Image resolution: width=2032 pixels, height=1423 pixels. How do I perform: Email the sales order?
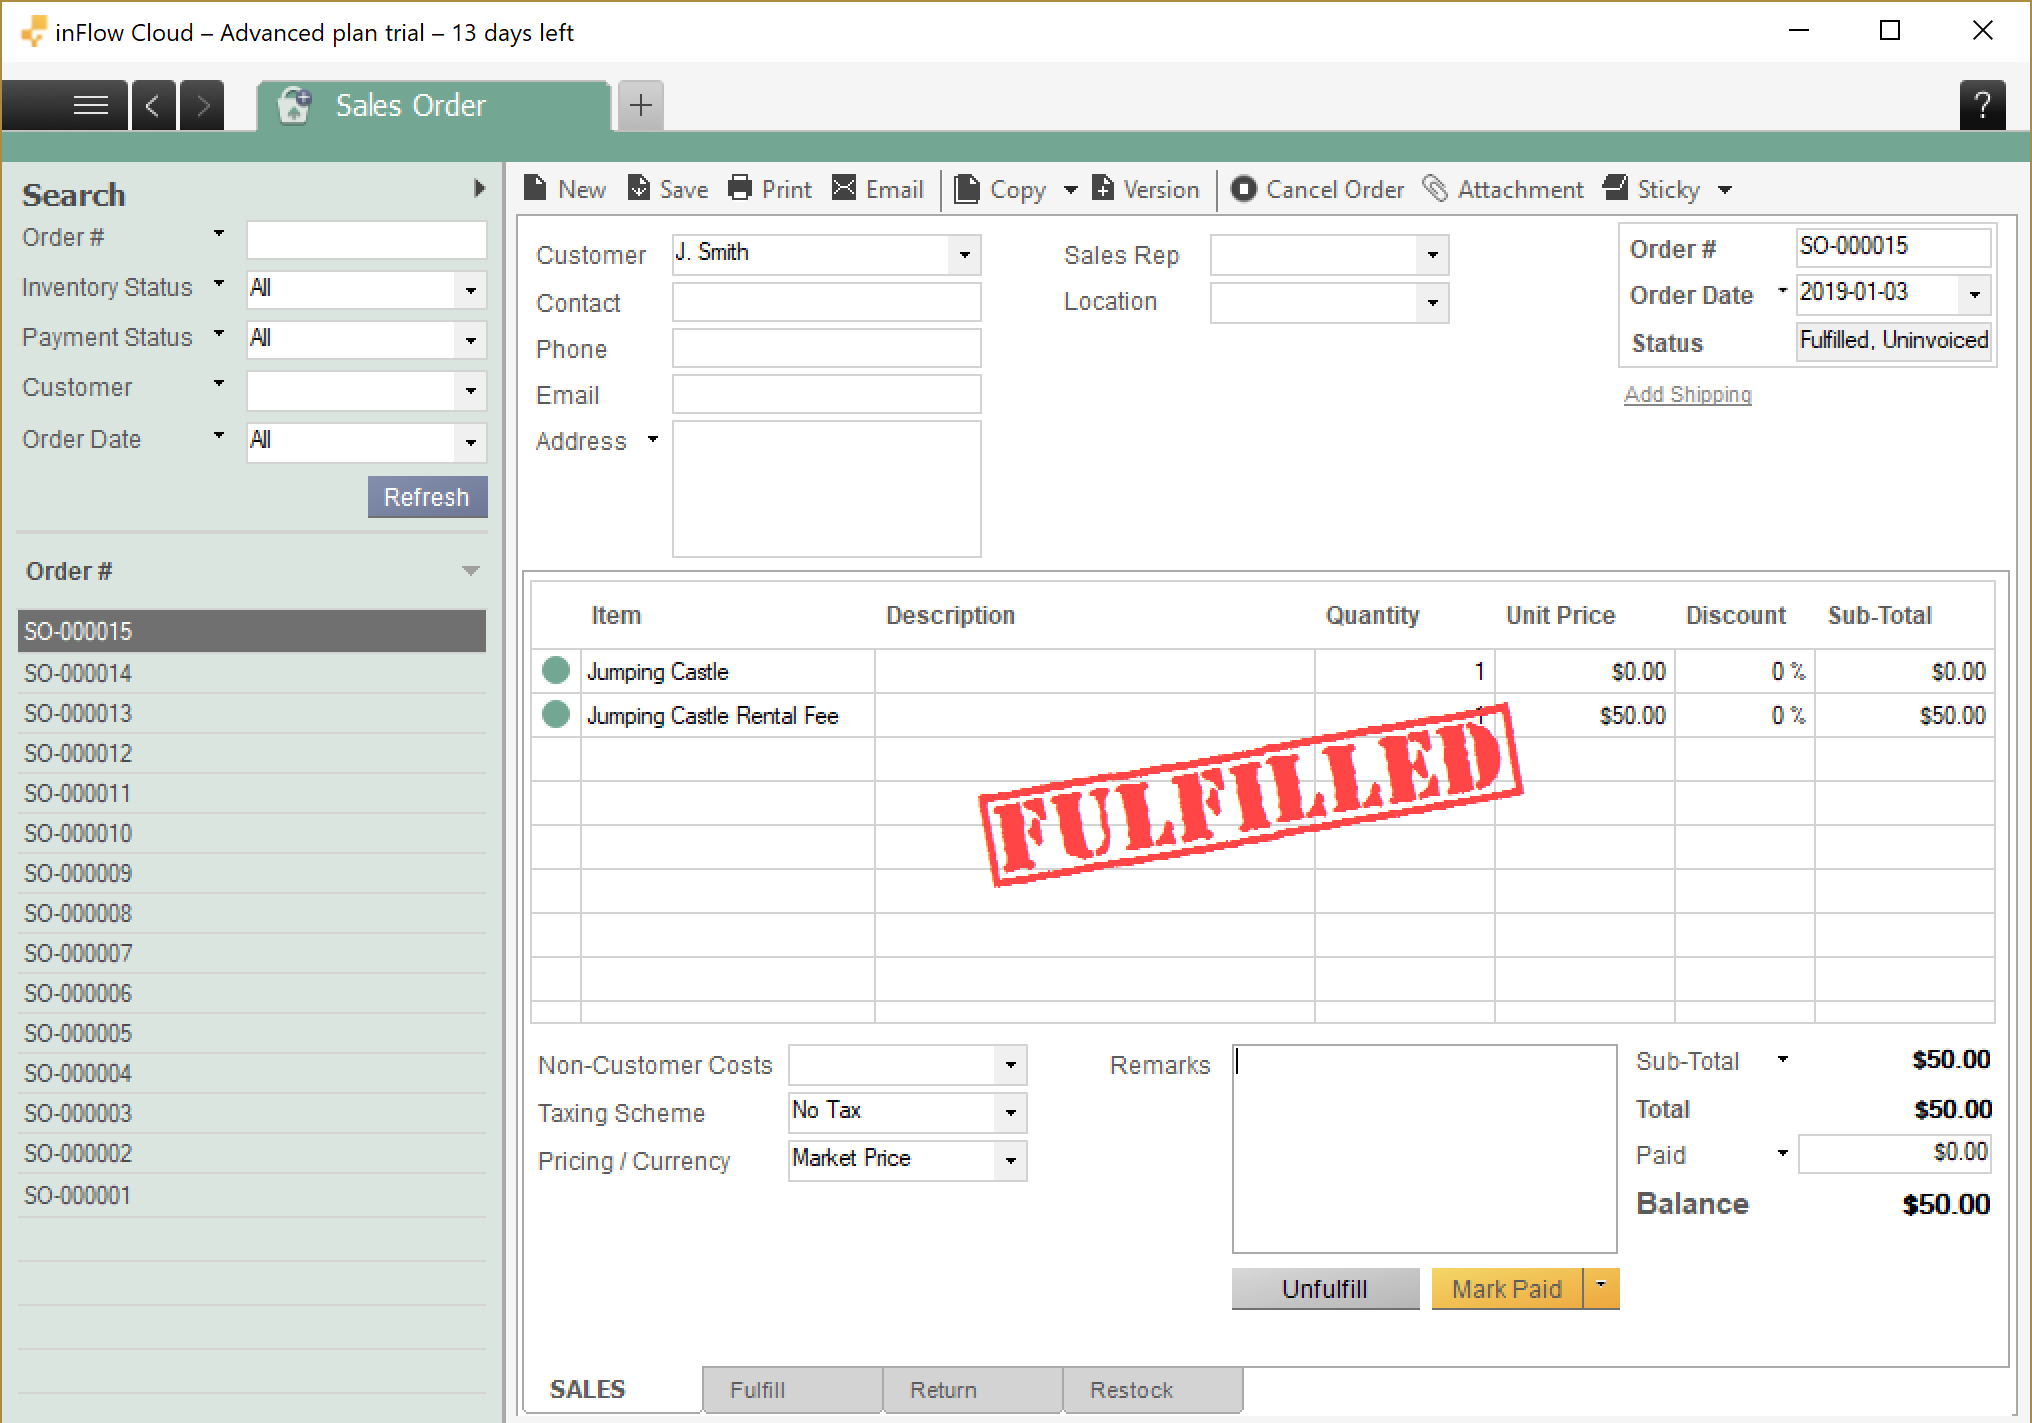(878, 189)
